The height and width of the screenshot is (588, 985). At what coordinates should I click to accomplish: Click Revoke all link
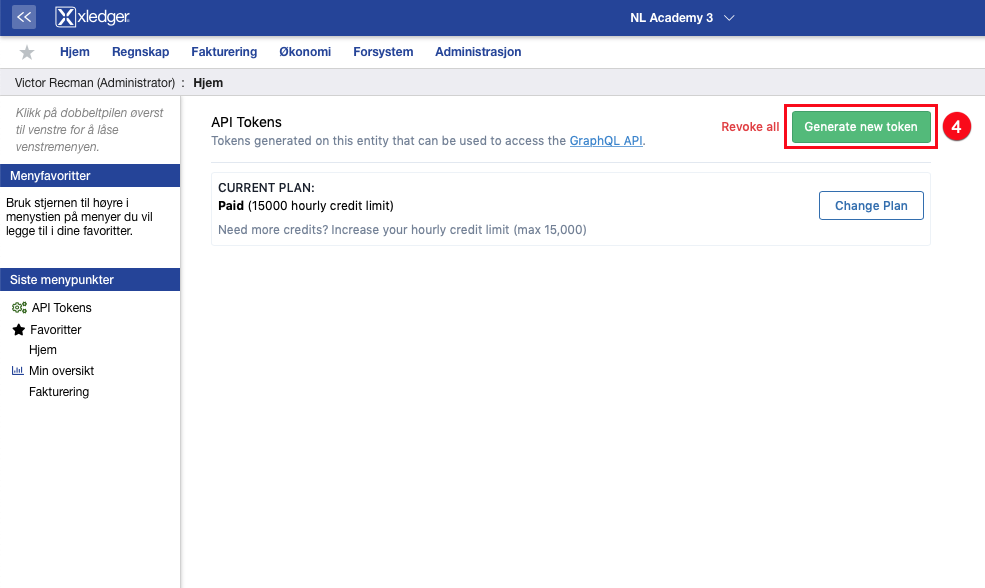[x=750, y=127]
